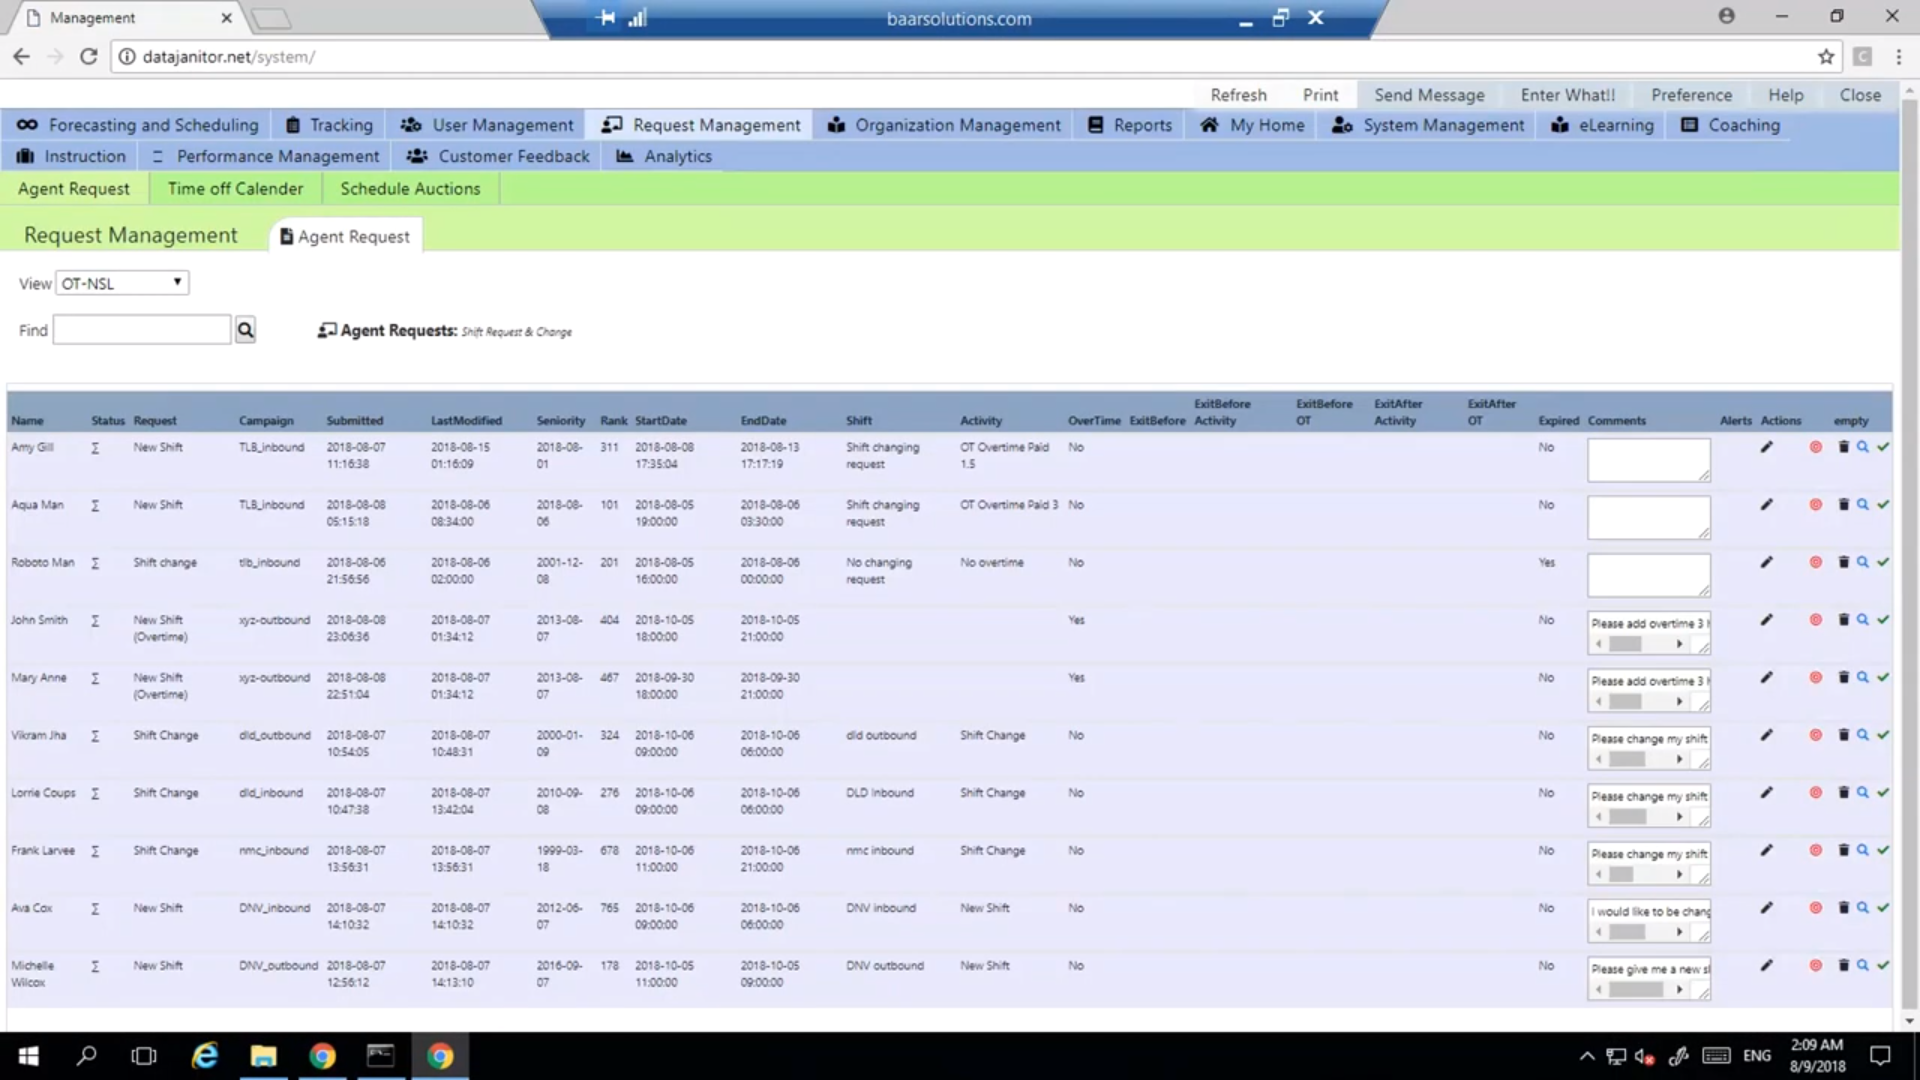Viewport: 1920px width, 1080px height.
Task: Approve Mary Anne request with green checkmark
Action: click(1882, 678)
